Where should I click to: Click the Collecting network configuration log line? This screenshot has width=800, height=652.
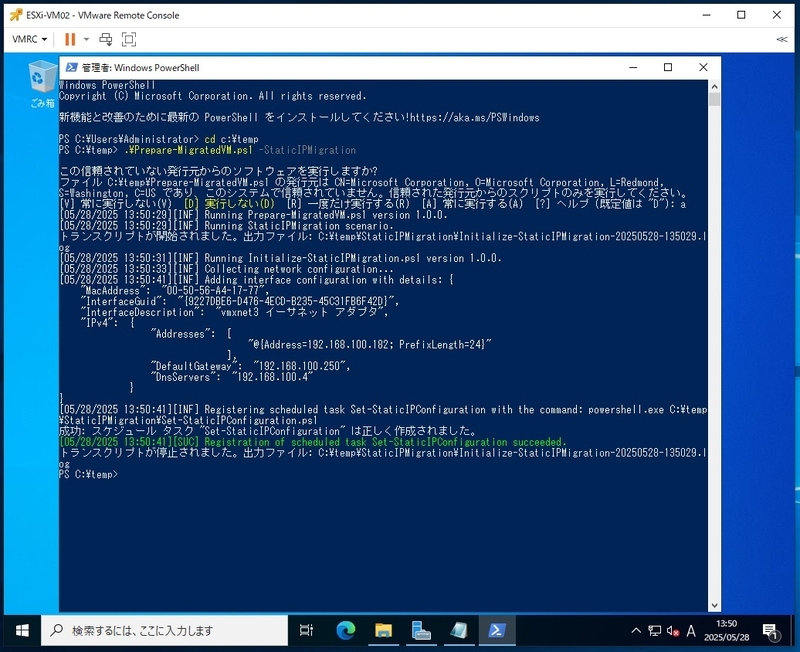tap(226, 269)
